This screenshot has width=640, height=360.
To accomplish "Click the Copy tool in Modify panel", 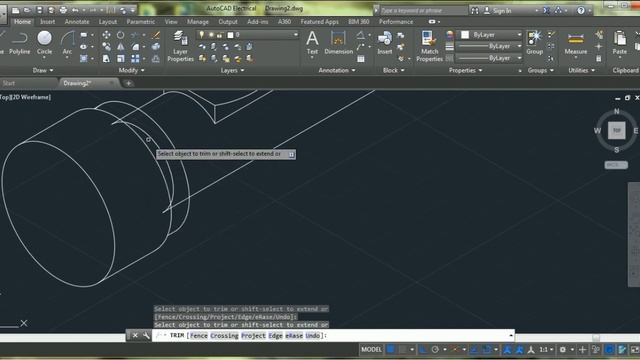I will point(106,47).
